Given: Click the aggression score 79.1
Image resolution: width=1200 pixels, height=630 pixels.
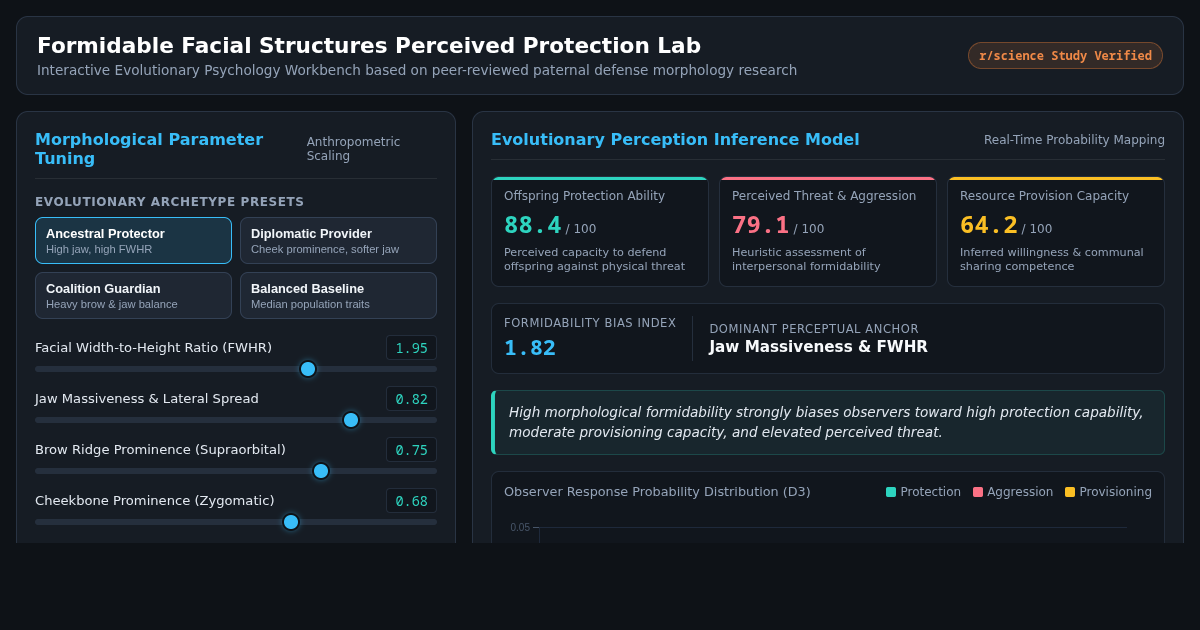Looking at the screenshot, I should pyautogui.click(x=761, y=226).
